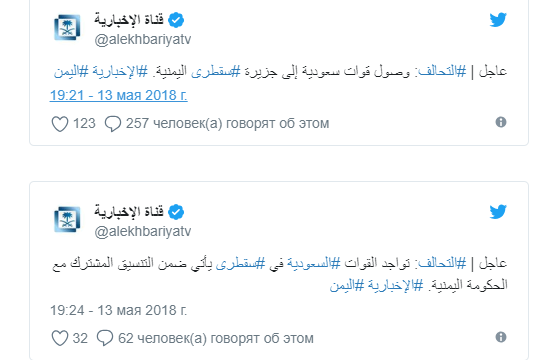Open replies bubble on the second tweet

(105, 338)
